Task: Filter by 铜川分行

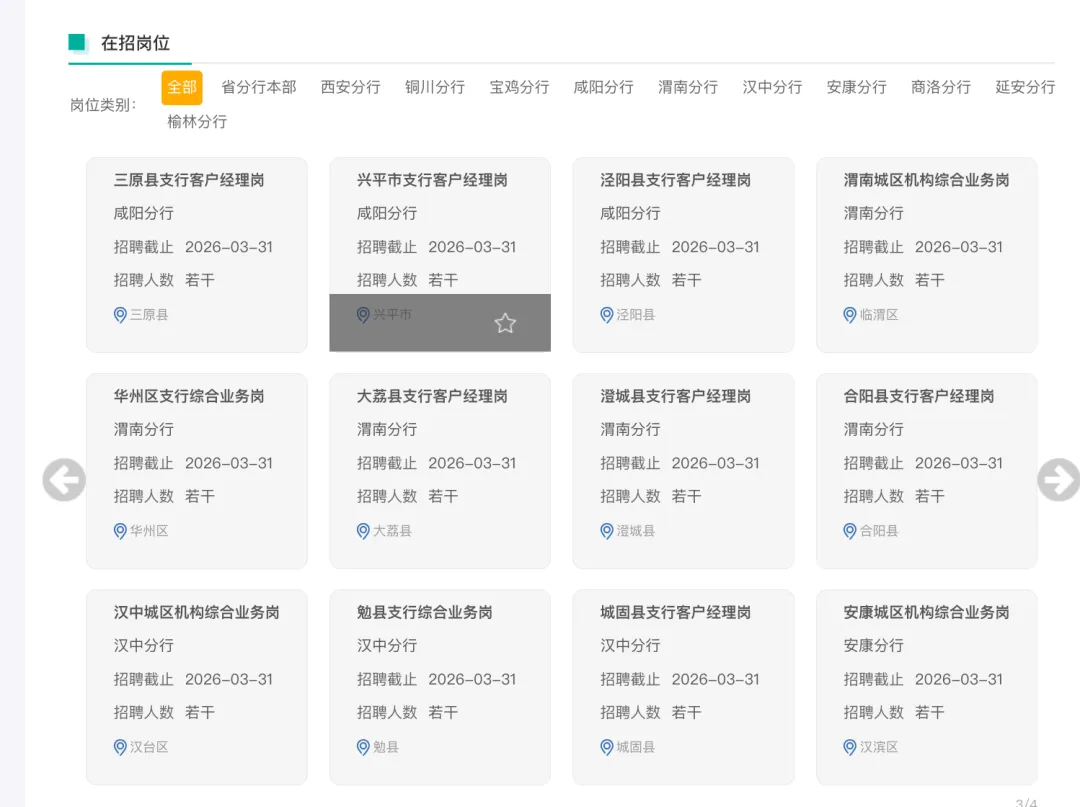Action: coord(435,87)
